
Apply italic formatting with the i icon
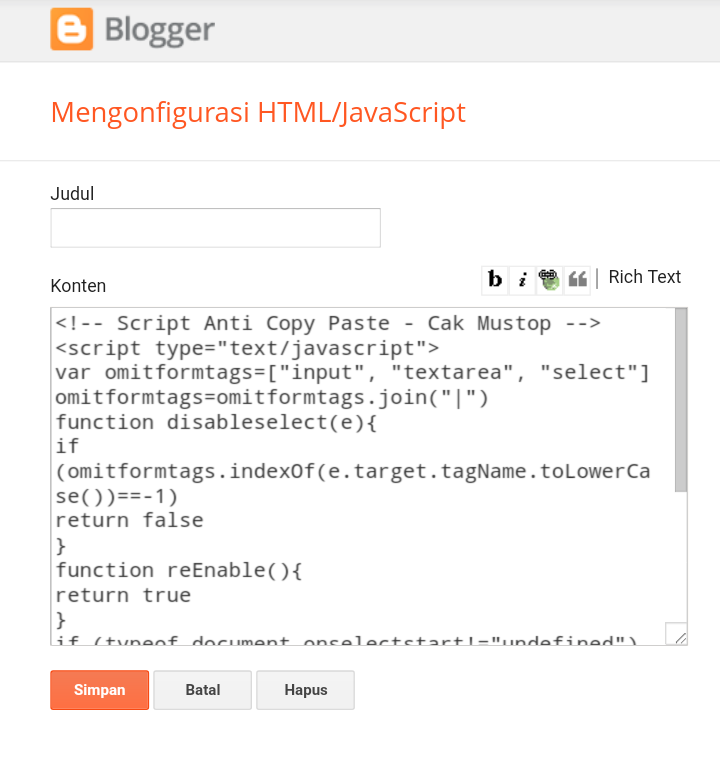tap(522, 280)
